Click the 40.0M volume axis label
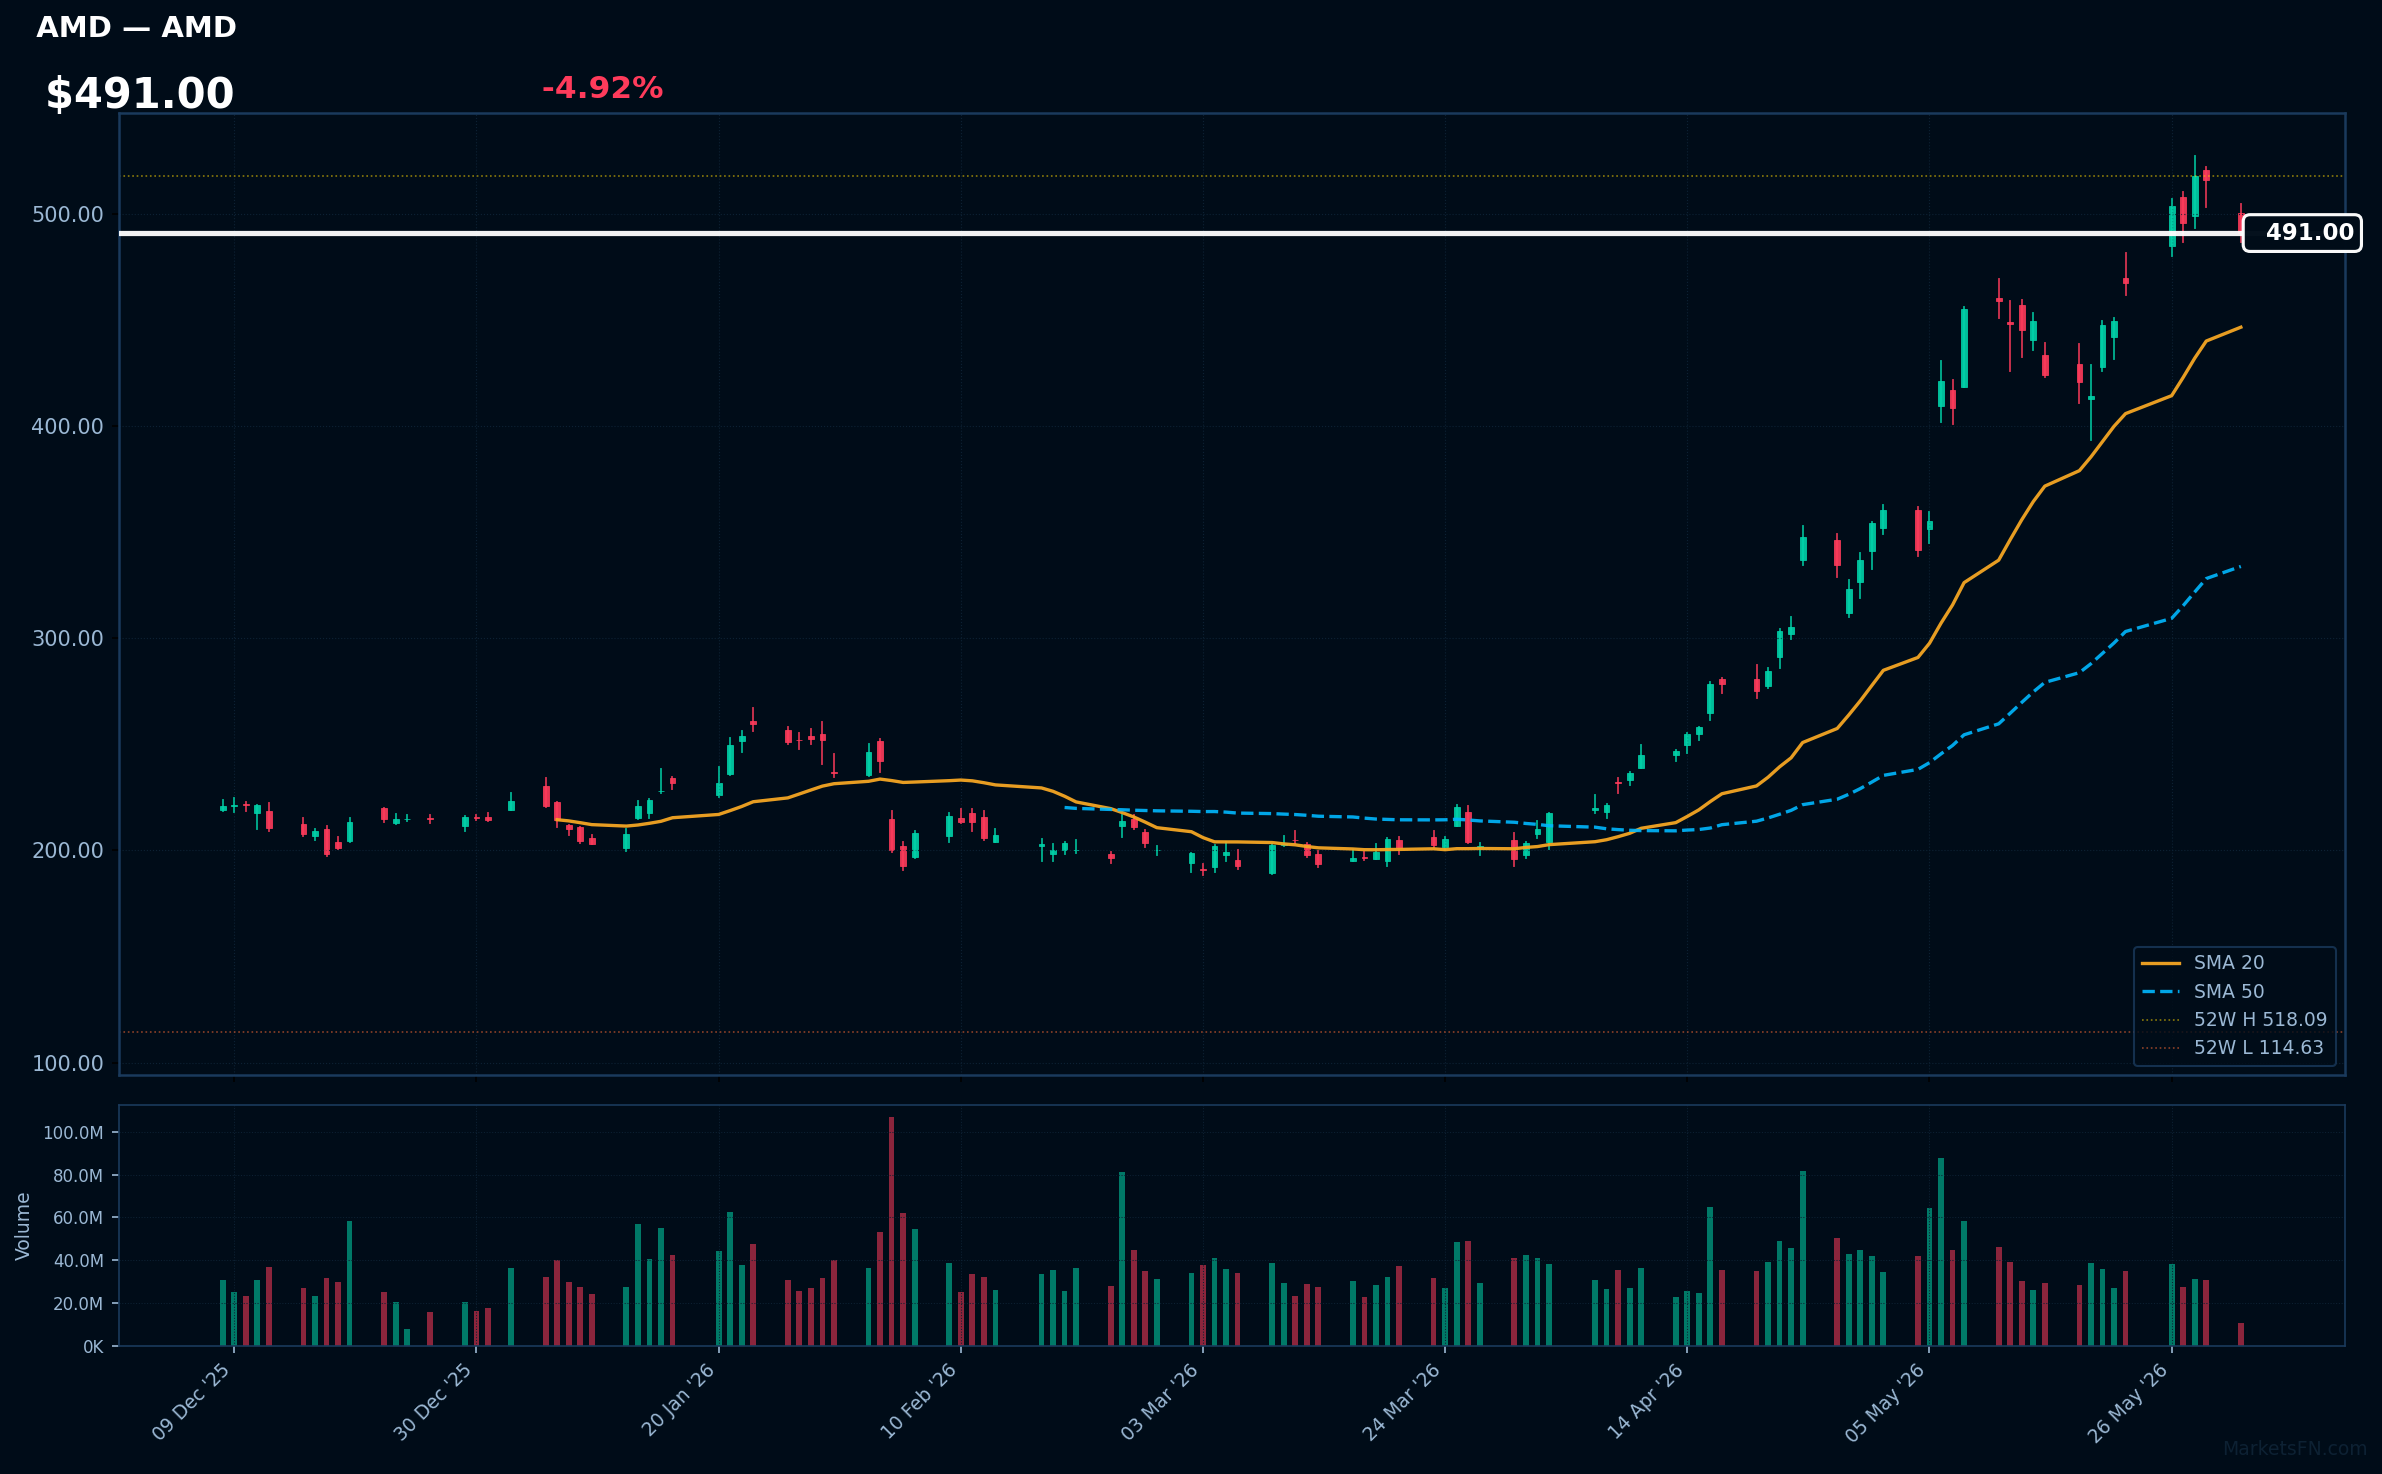 78,1261
